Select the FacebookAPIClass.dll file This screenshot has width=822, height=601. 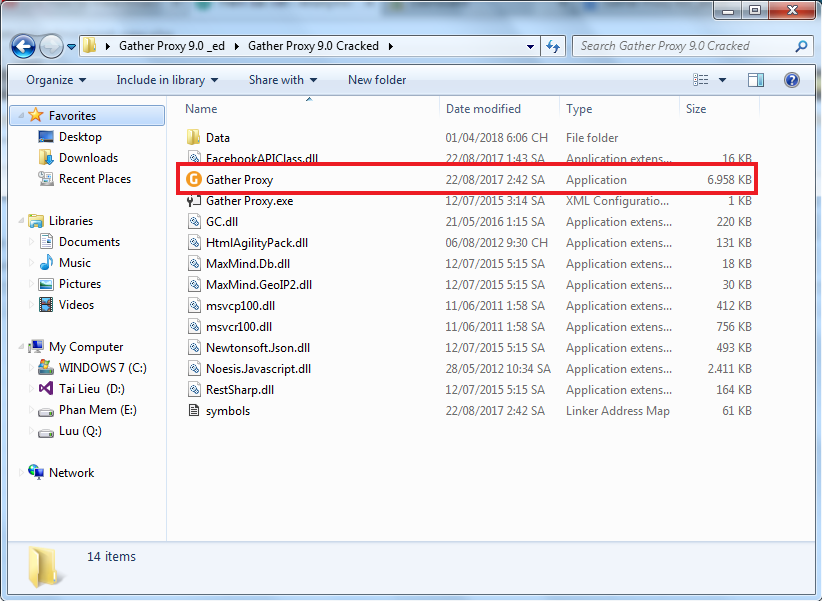tap(262, 158)
